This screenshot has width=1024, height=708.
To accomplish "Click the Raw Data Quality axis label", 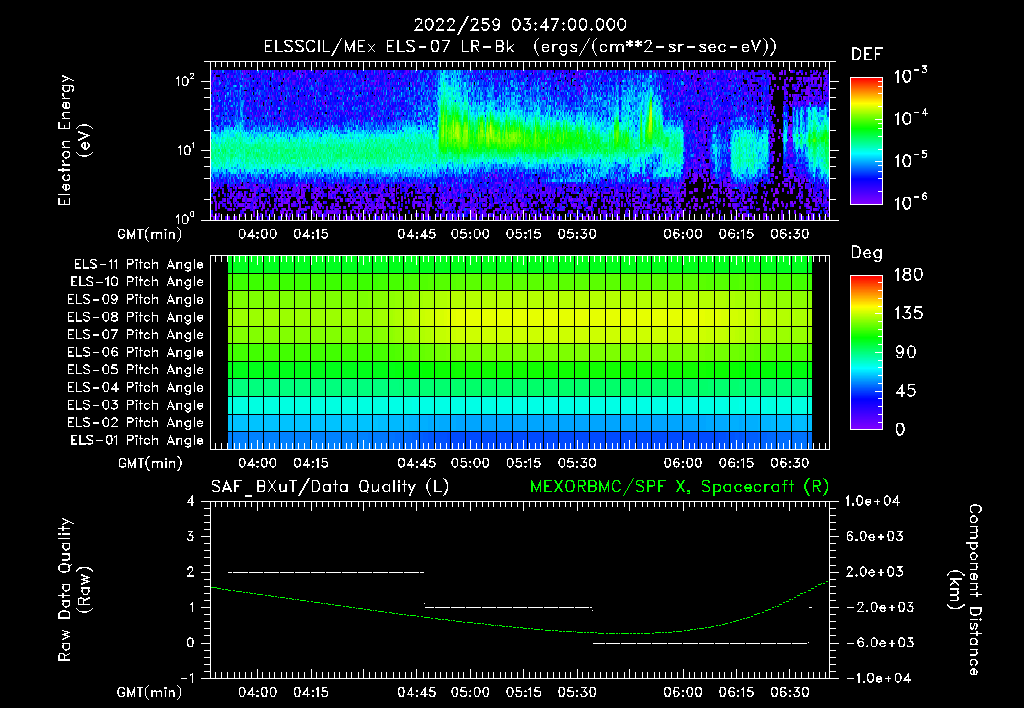I will pyautogui.click(x=74, y=590).
